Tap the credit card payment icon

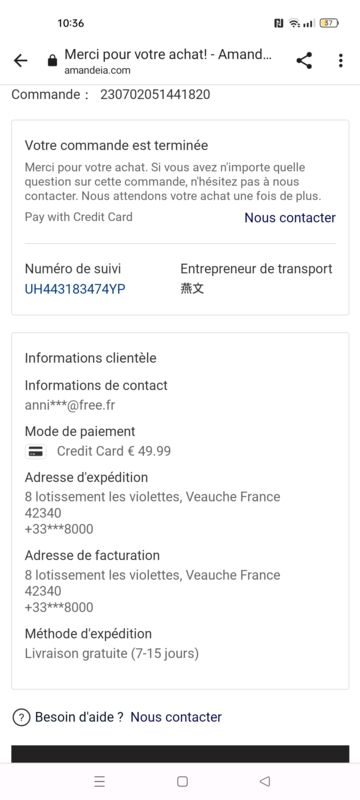[36, 452]
